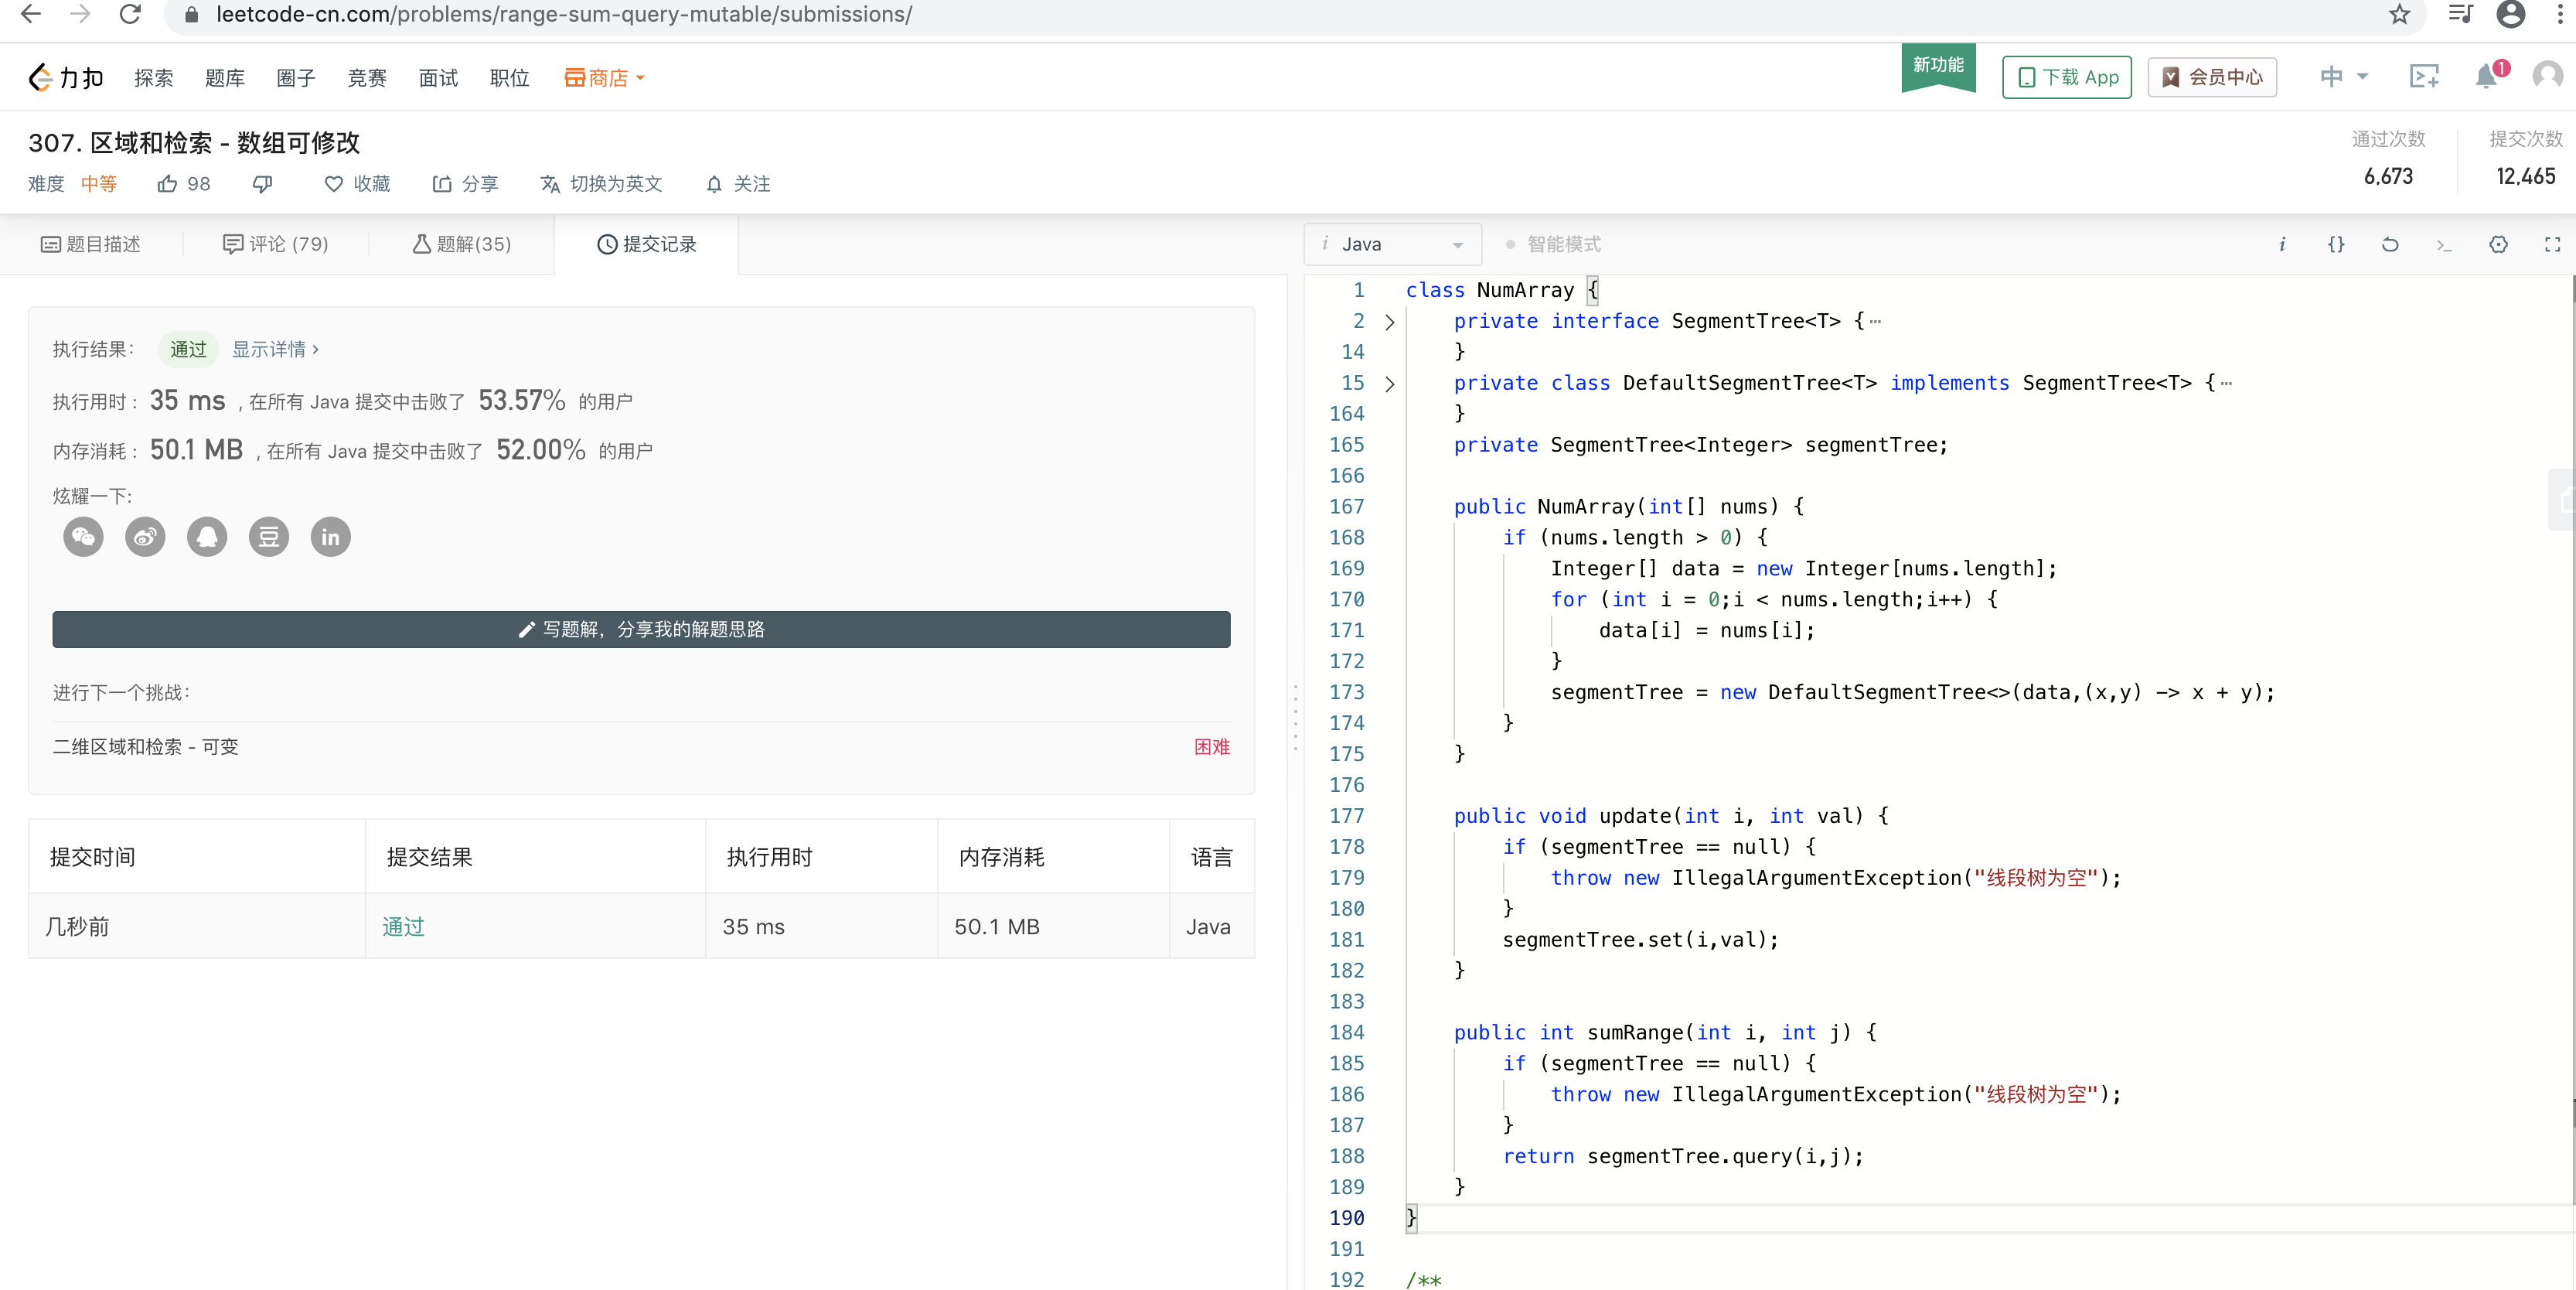Follow the problem with 关注
The image size is (2576, 1290).
coord(738,184)
